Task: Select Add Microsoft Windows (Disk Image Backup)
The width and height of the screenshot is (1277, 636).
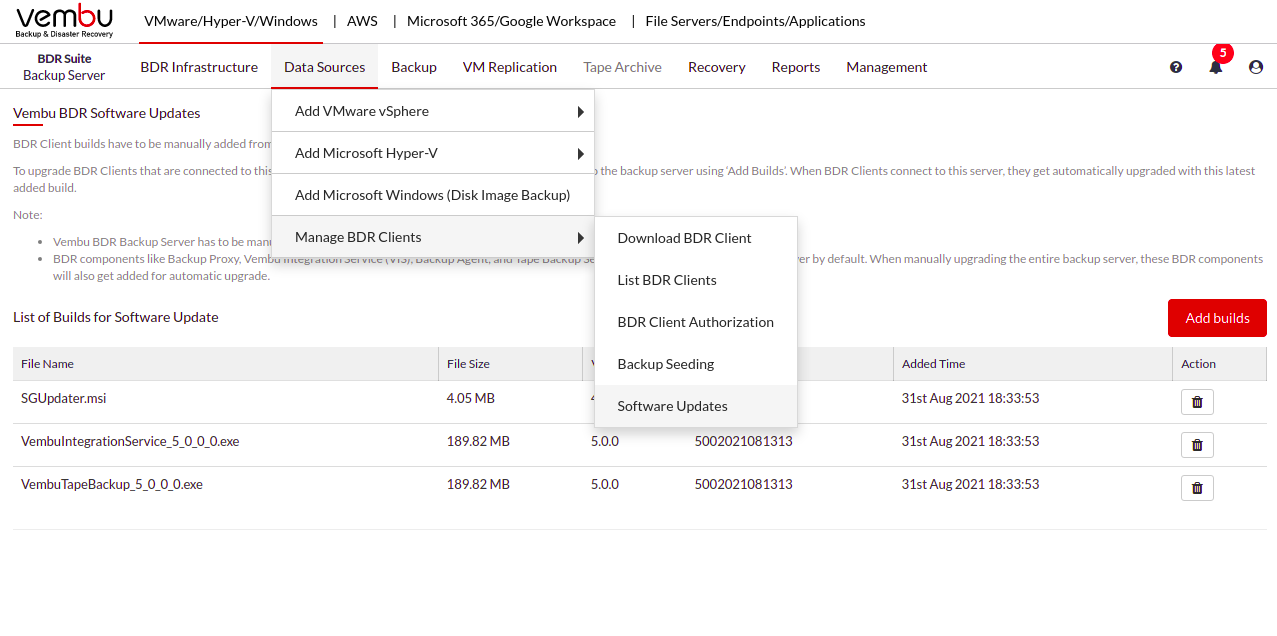Action: pyautogui.click(x=432, y=195)
